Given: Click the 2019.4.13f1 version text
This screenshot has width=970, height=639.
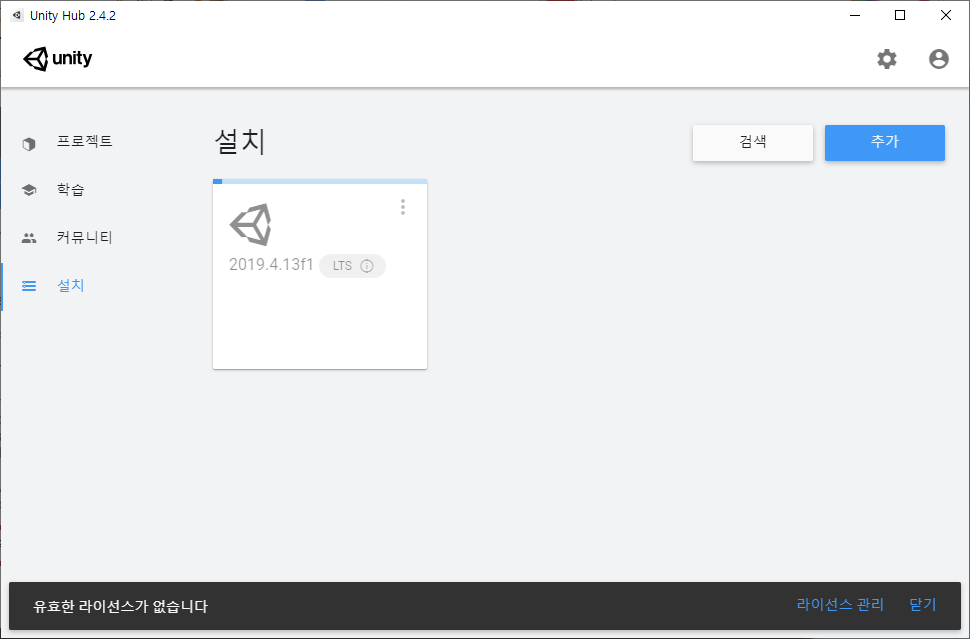Looking at the screenshot, I should [271, 265].
